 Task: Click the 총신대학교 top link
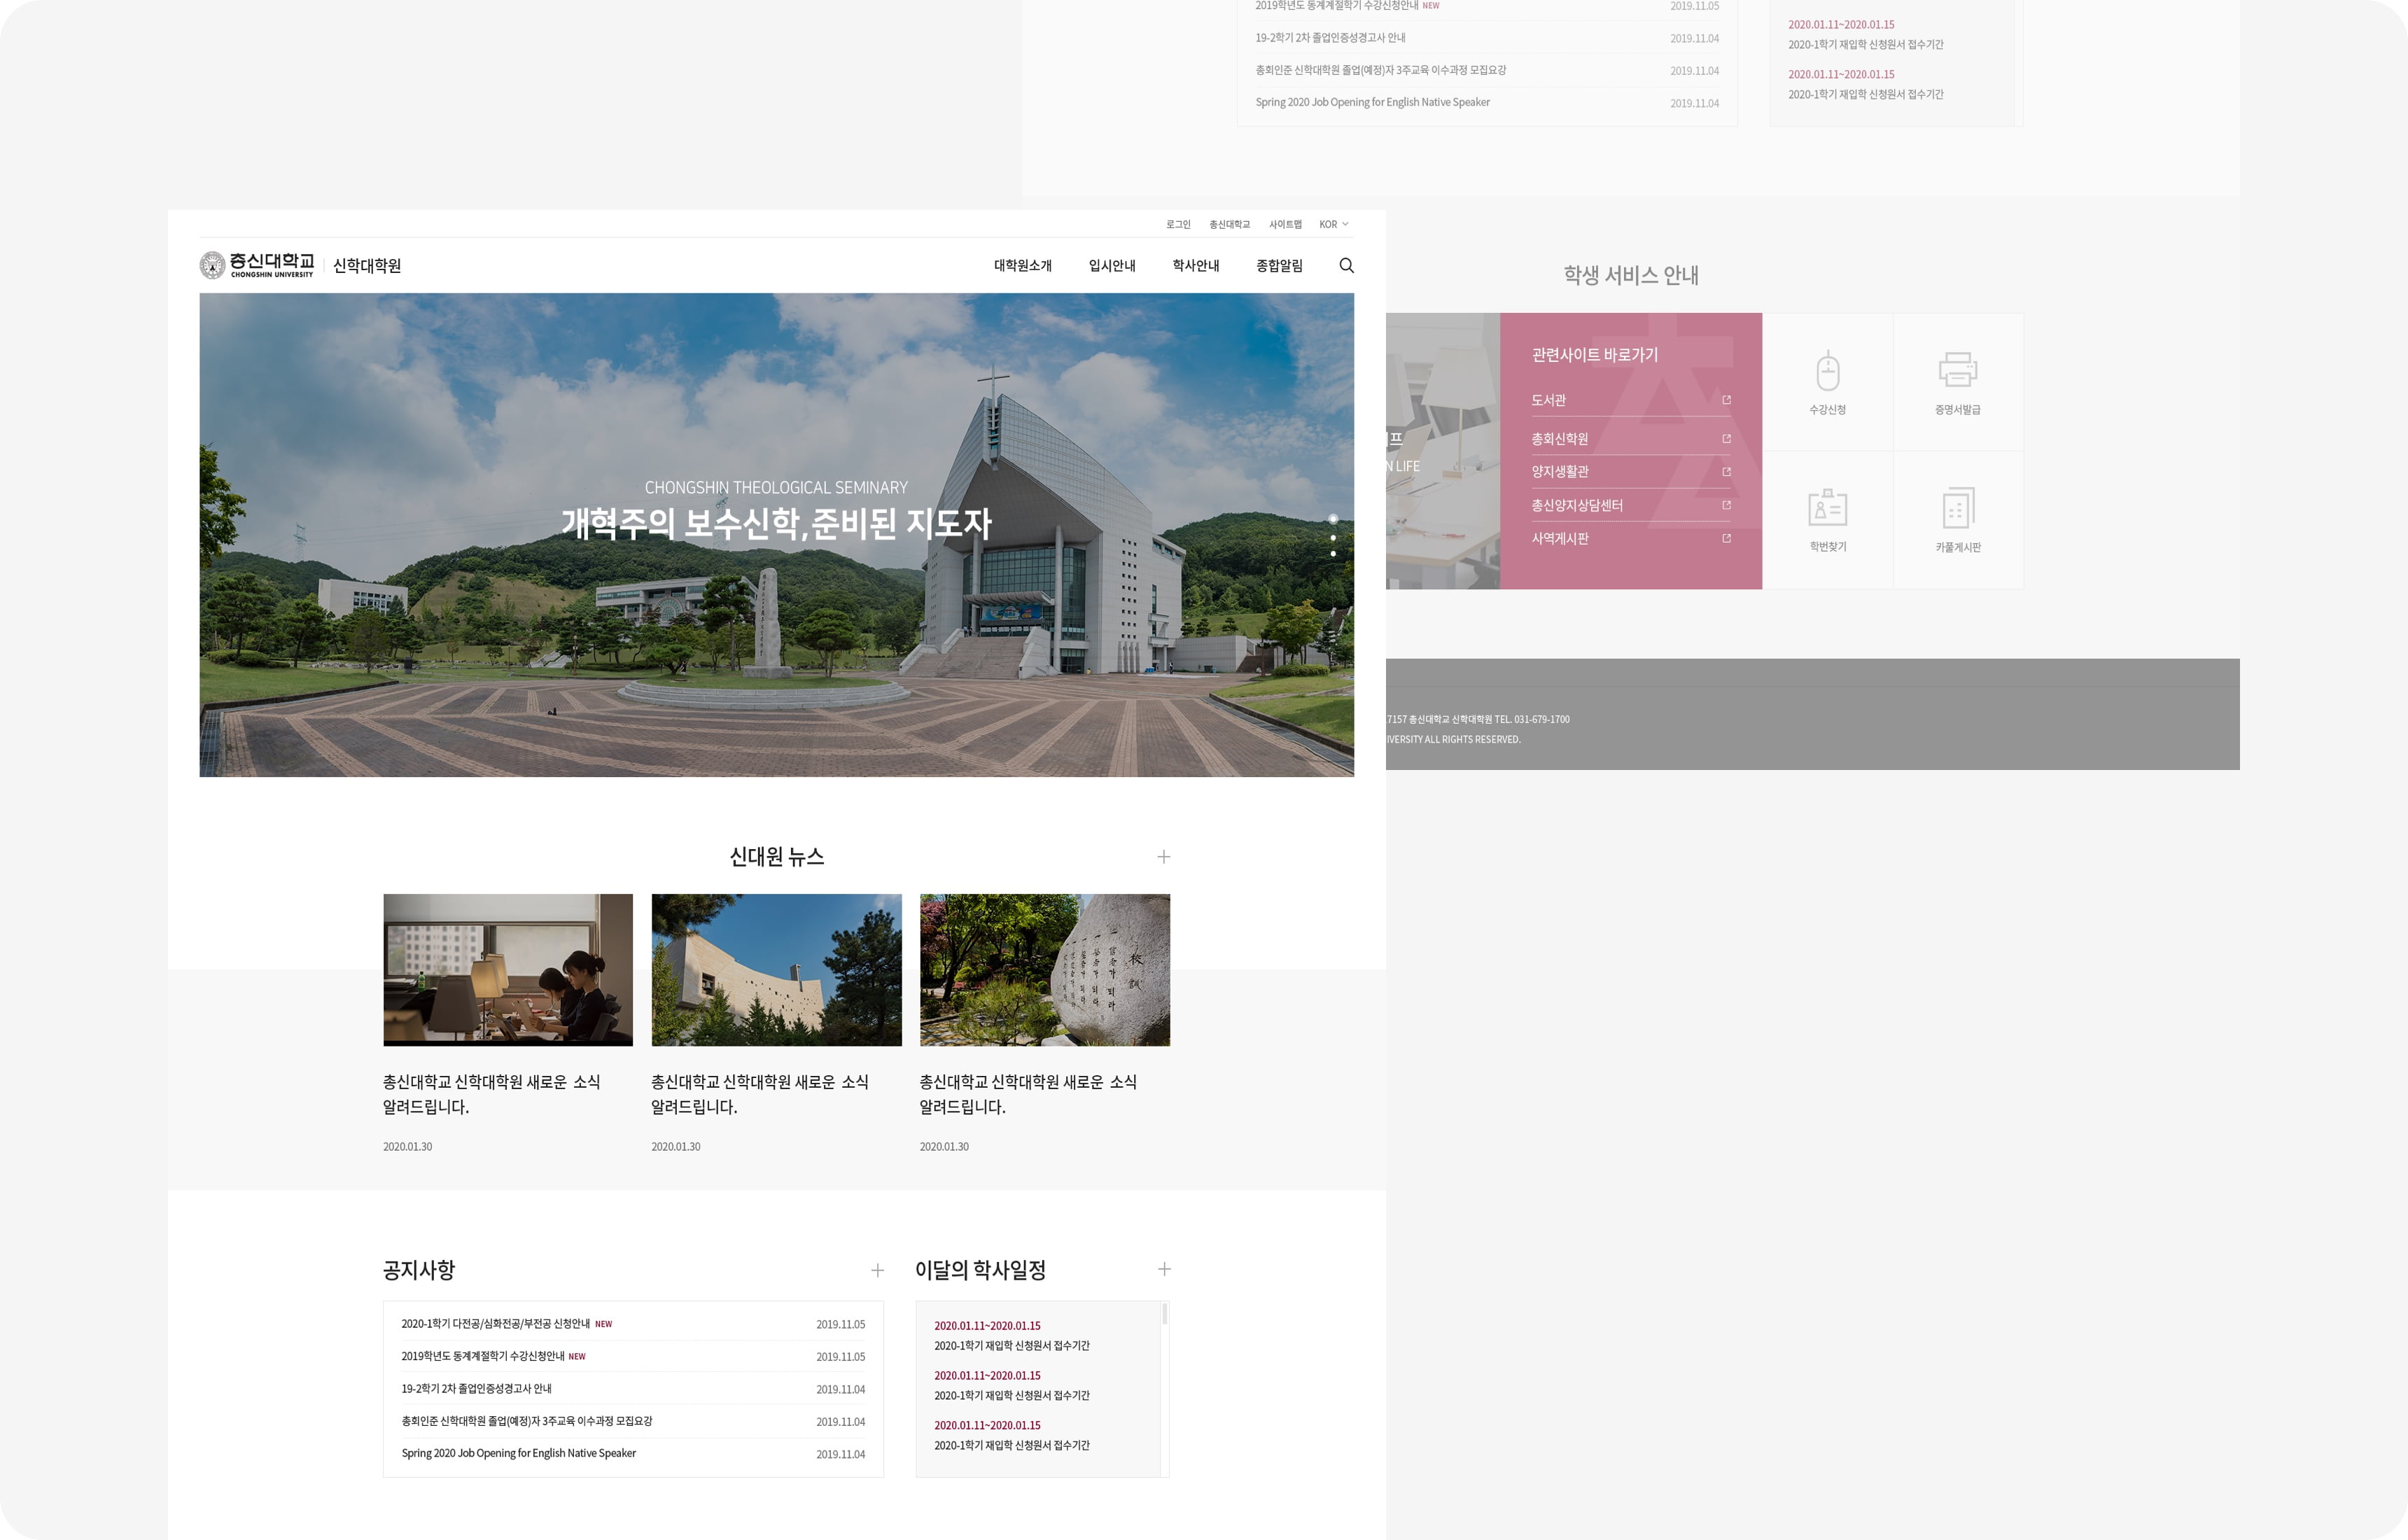tap(1229, 224)
